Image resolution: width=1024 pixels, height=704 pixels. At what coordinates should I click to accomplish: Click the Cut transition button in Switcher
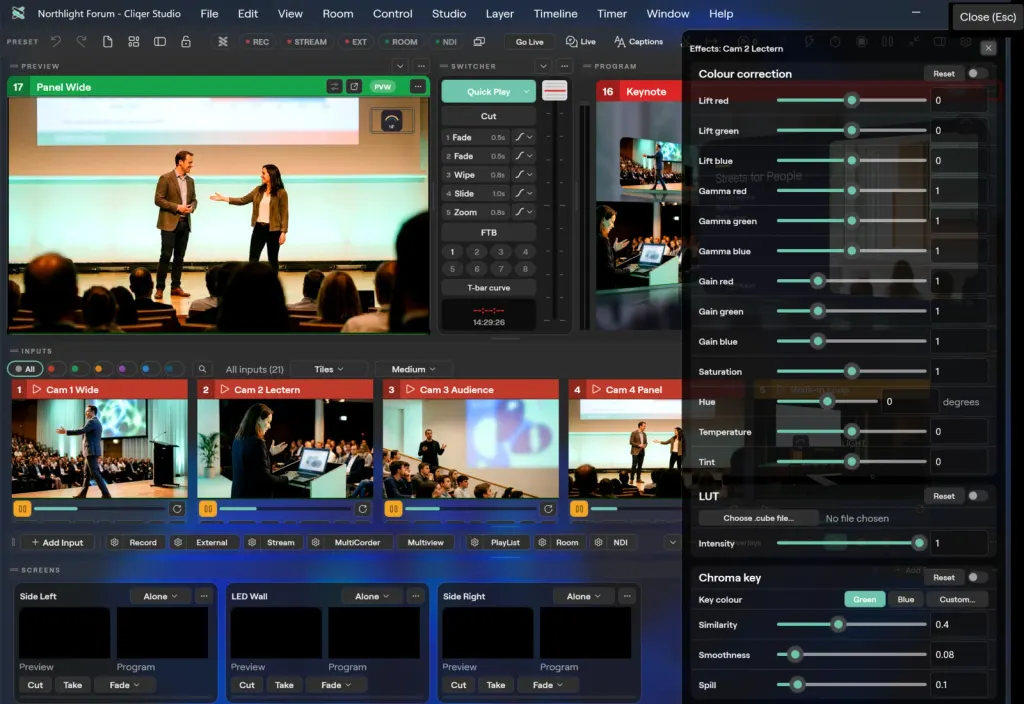click(488, 116)
